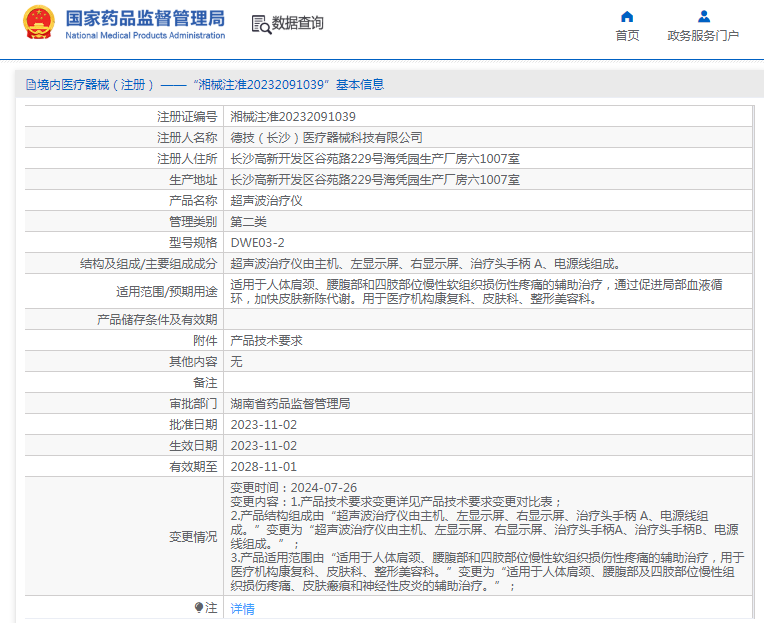764x623 pixels.
Task: Click the document icon before 境内医疗器械
Action: click(31, 85)
